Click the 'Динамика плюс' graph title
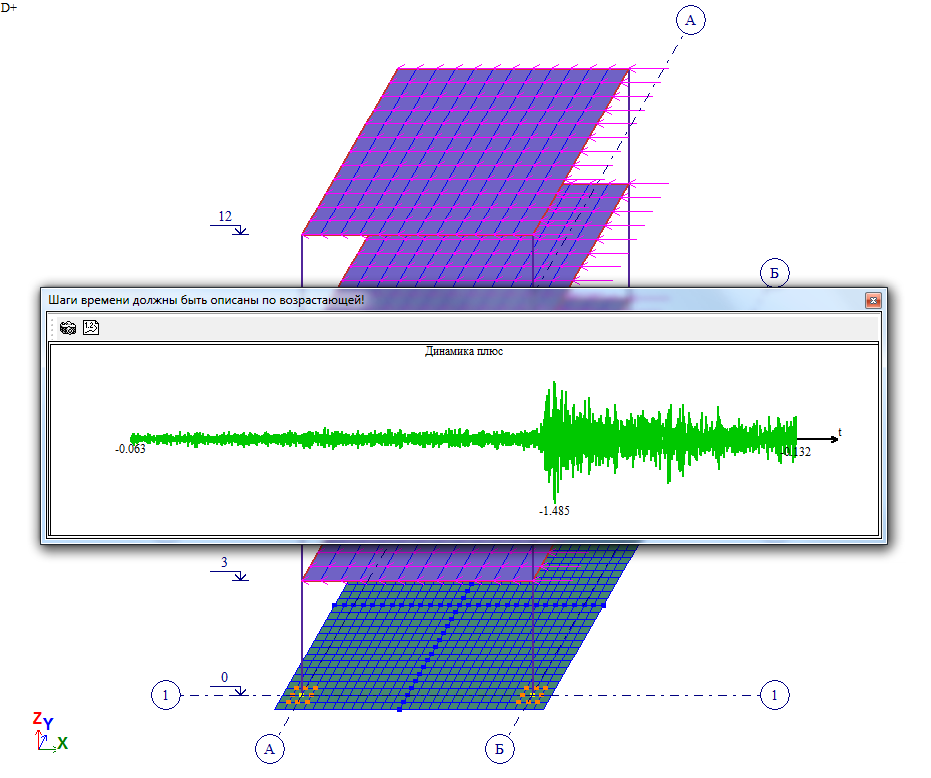931x778 pixels. click(464, 352)
